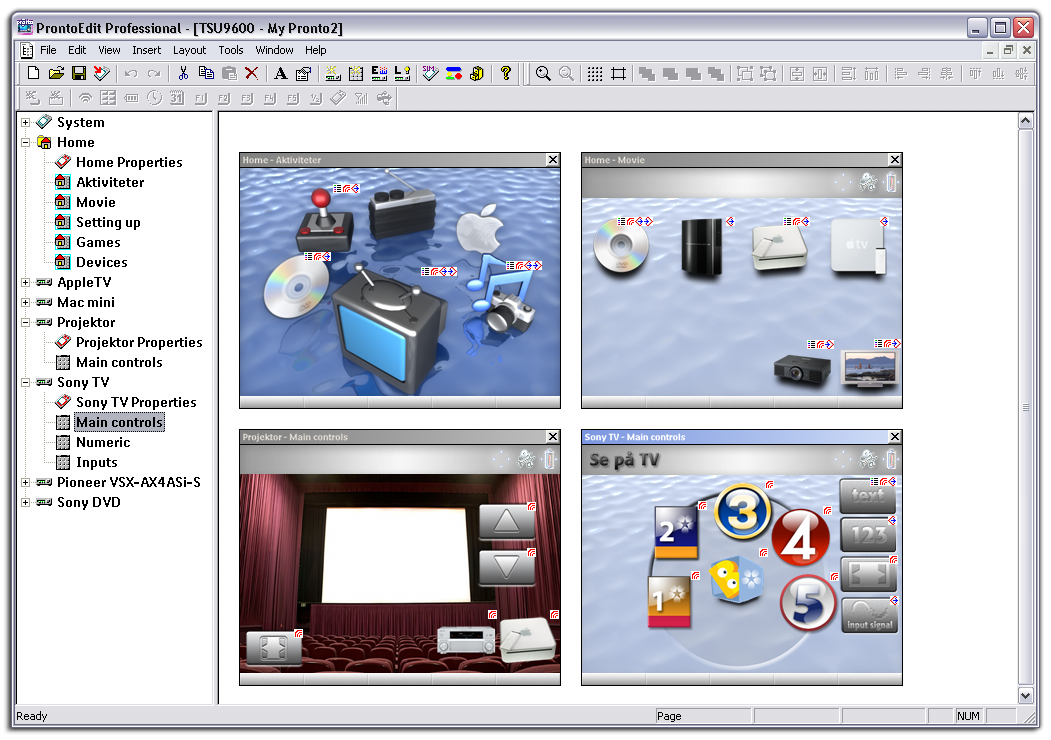The height and width of the screenshot is (740, 1051).
Task: Open the Layout menu
Action: pyautogui.click(x=189, y=50)
